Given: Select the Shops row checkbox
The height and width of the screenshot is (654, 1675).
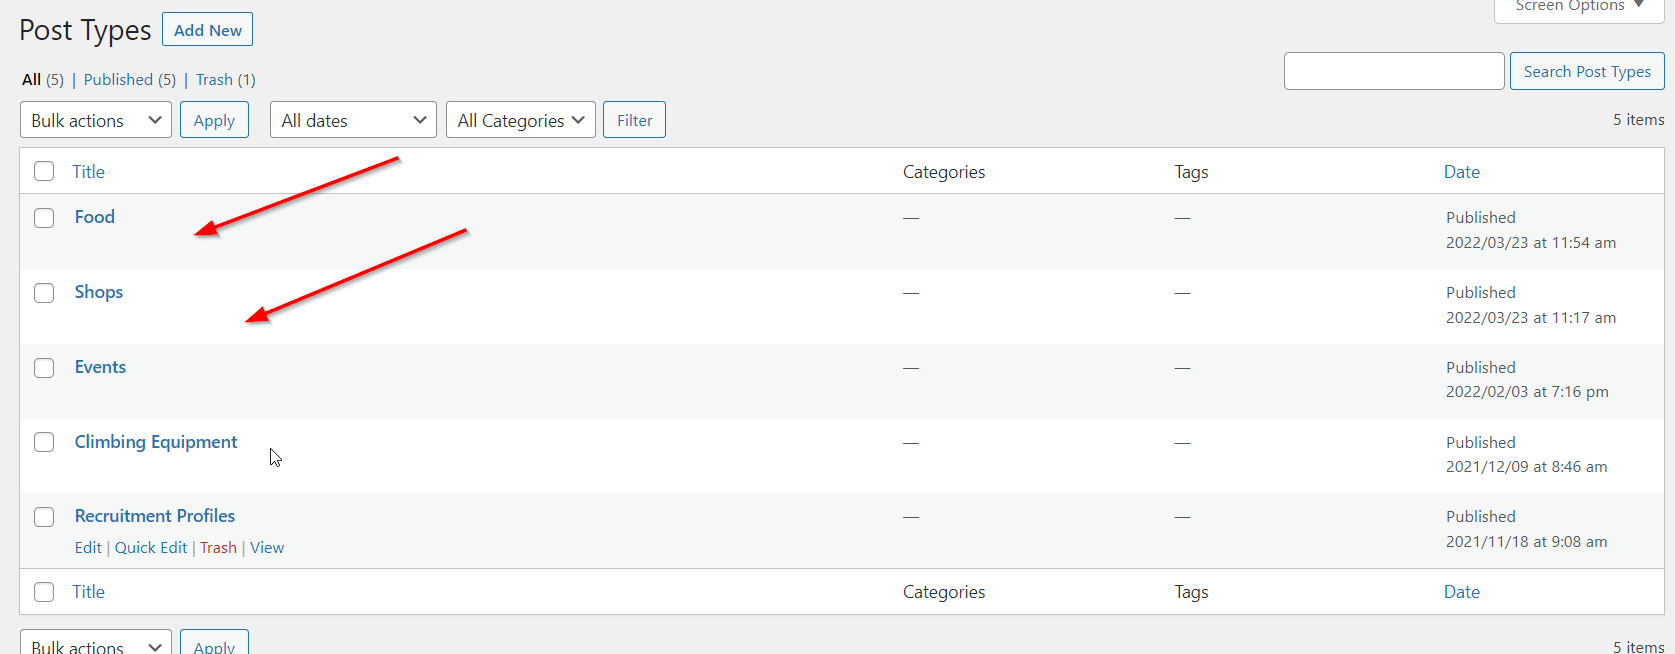Looking at the screenshot, I should point(44,293).
